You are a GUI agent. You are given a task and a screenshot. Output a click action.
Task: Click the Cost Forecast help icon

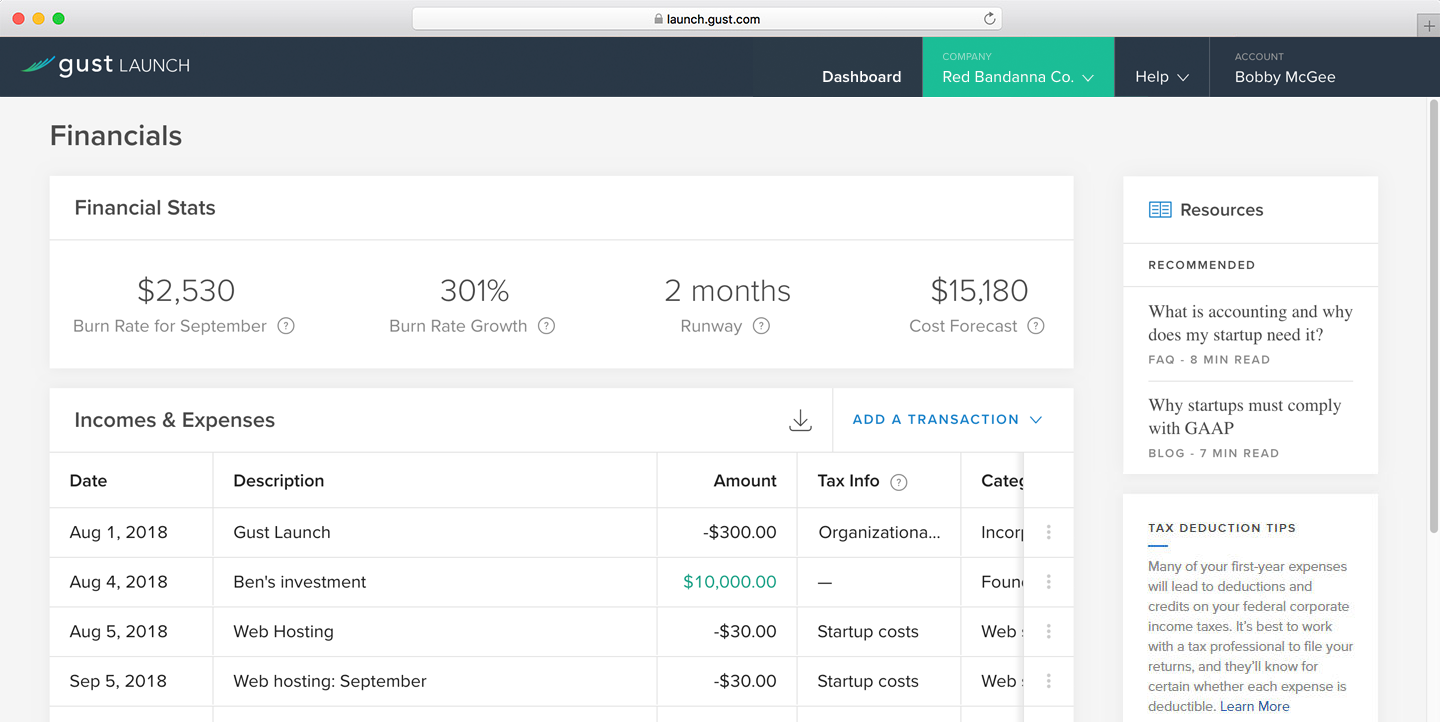coord(1036,326)
